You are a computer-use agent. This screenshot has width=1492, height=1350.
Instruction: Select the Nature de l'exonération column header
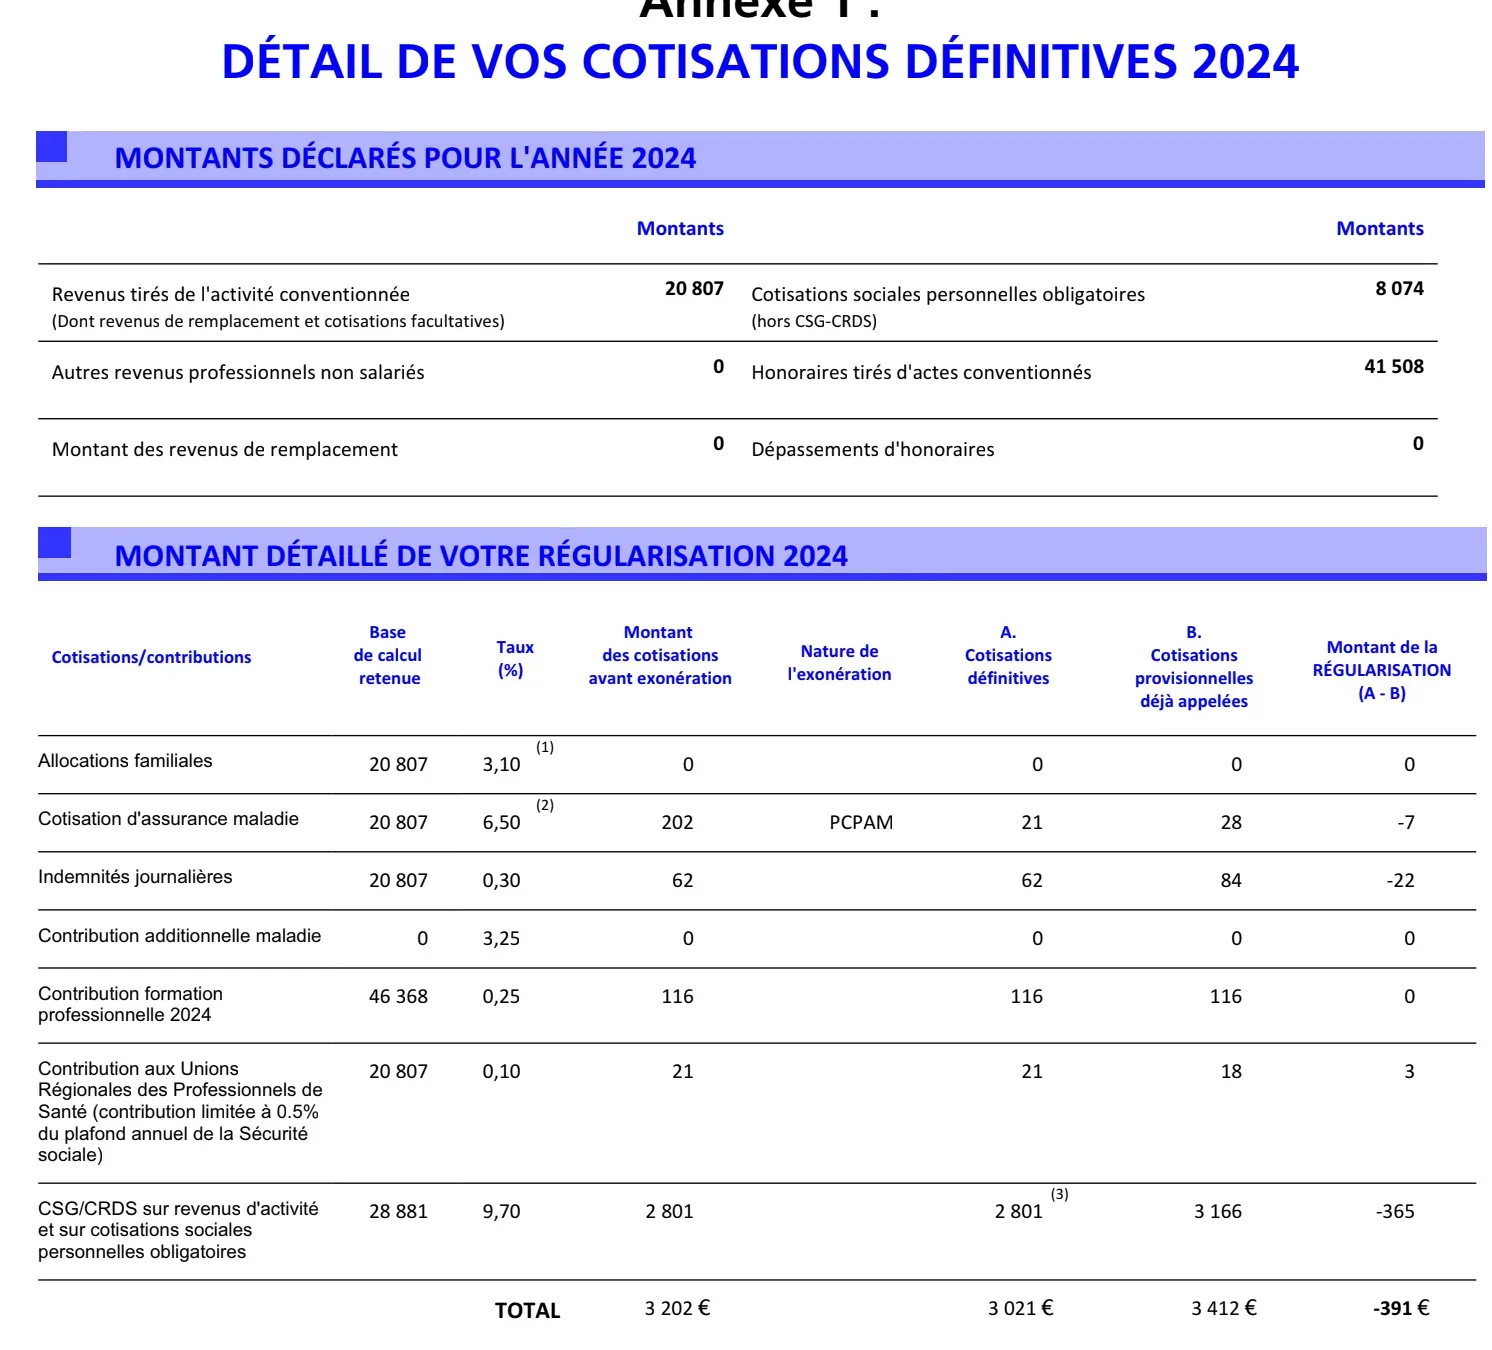(x=839, y=663)
